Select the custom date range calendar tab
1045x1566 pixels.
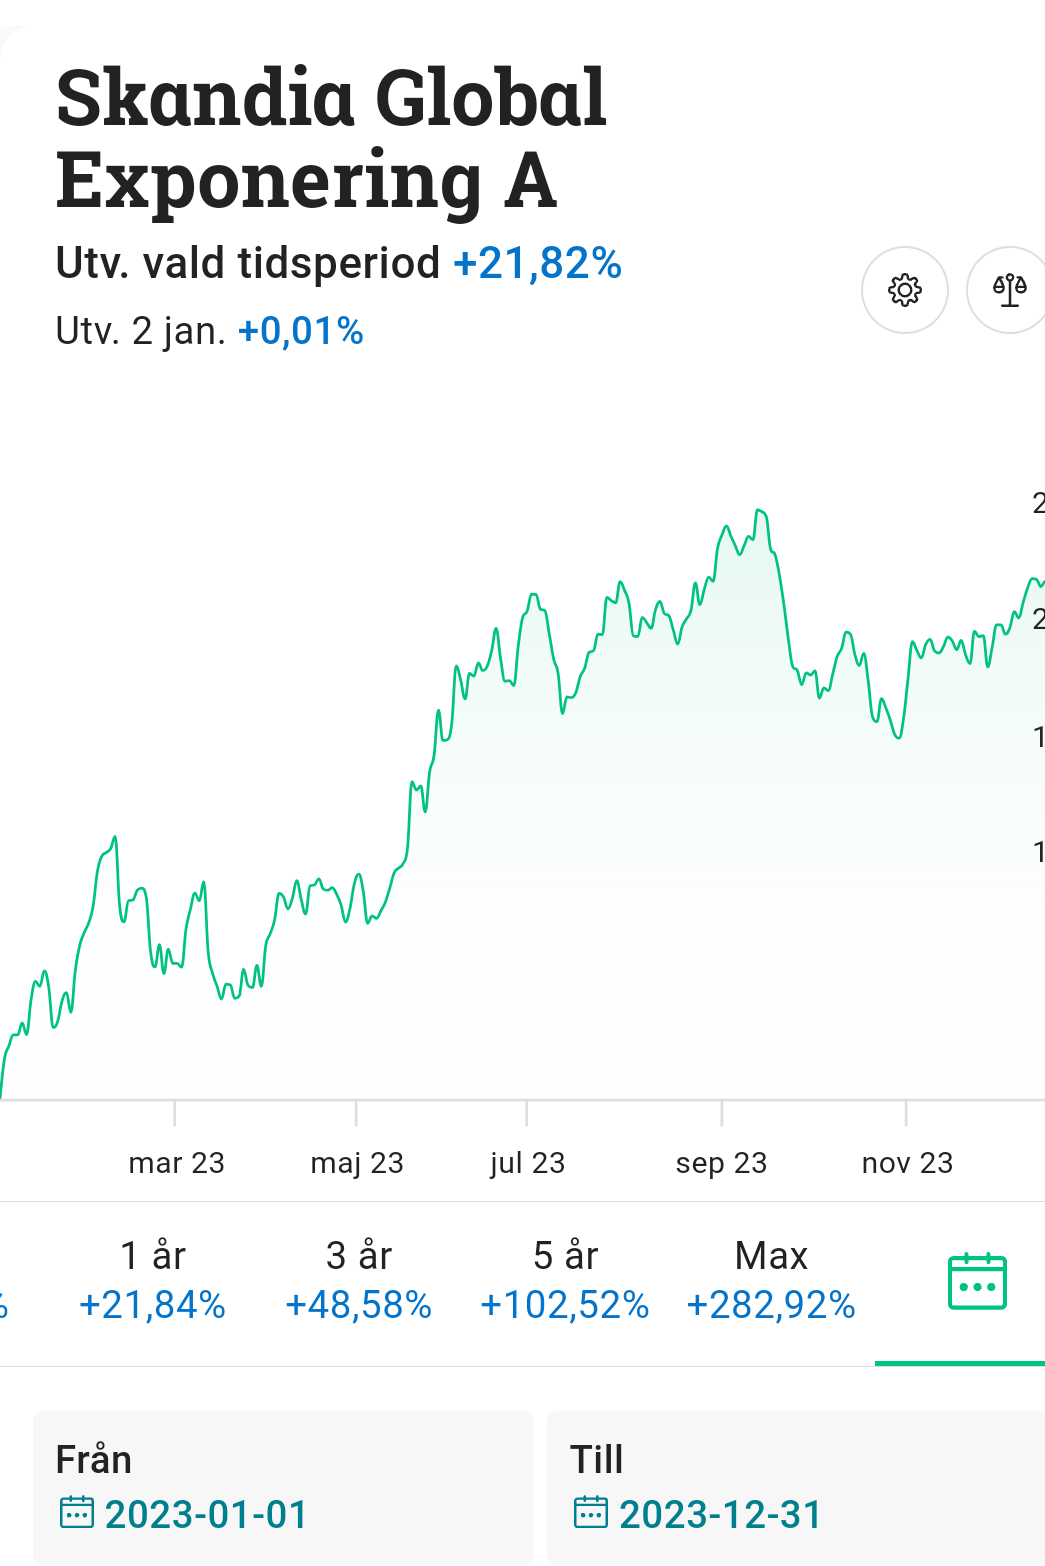click(x=976, y=1282)
